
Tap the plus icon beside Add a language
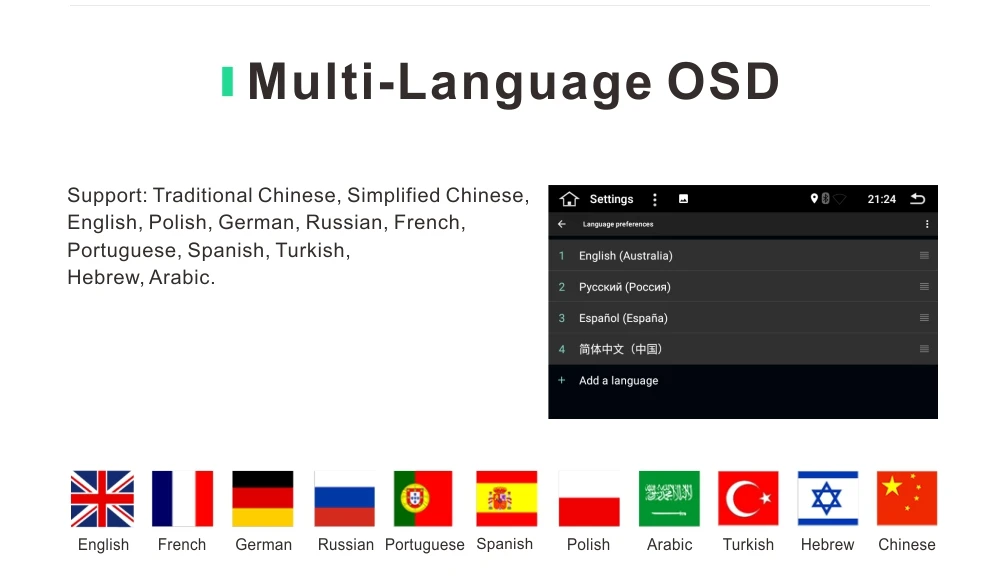(561, 380)
